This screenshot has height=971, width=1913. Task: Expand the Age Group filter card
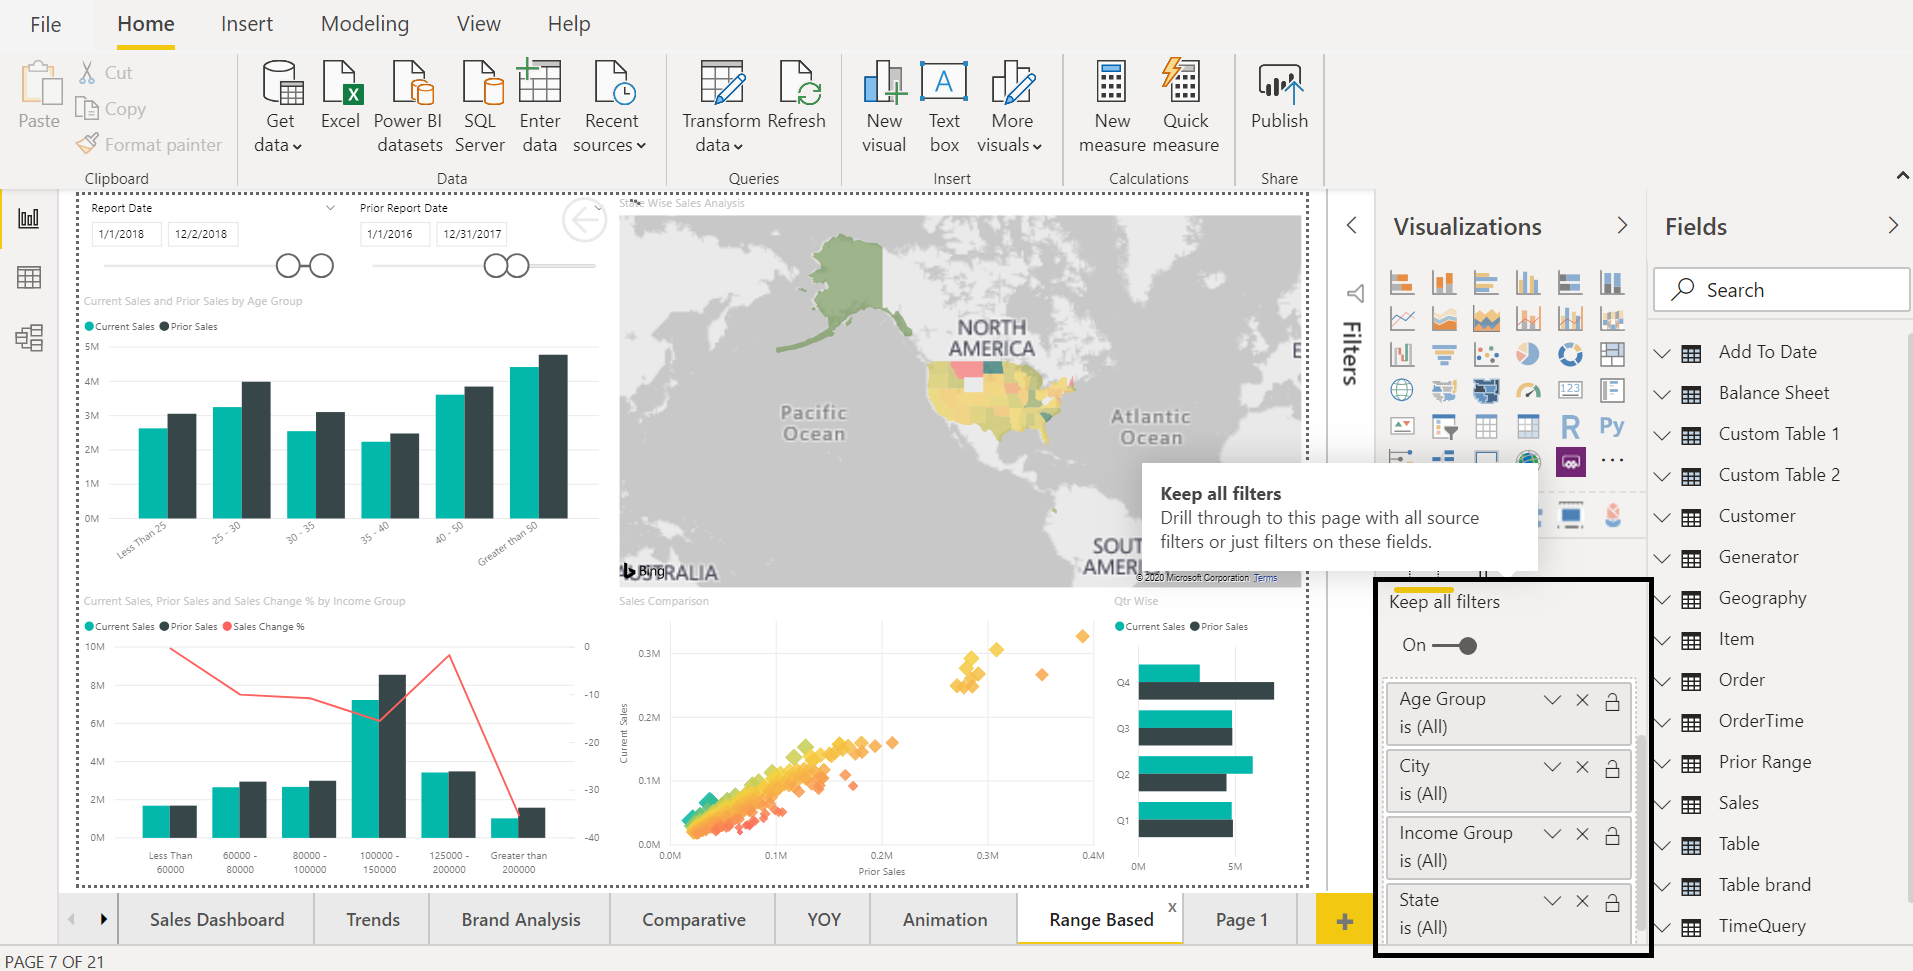pyautogui.click(x=1552, y=700)
